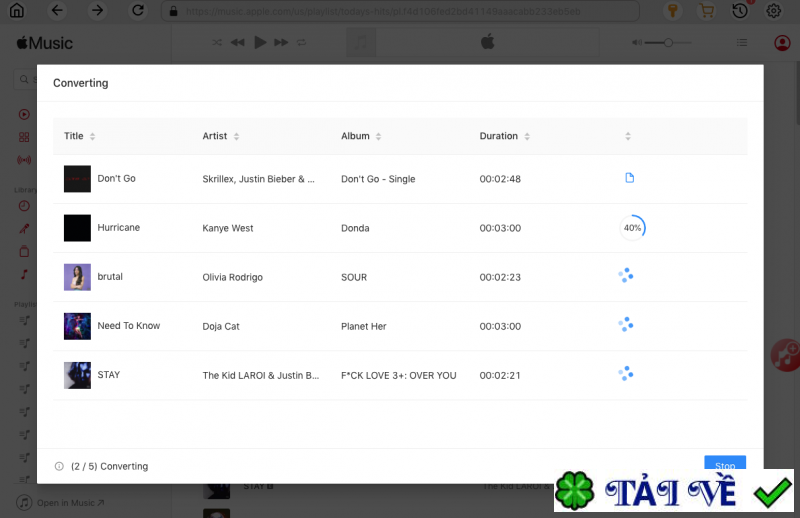
Task: Click the artist "Kanye West"
Action: point(228,228)
